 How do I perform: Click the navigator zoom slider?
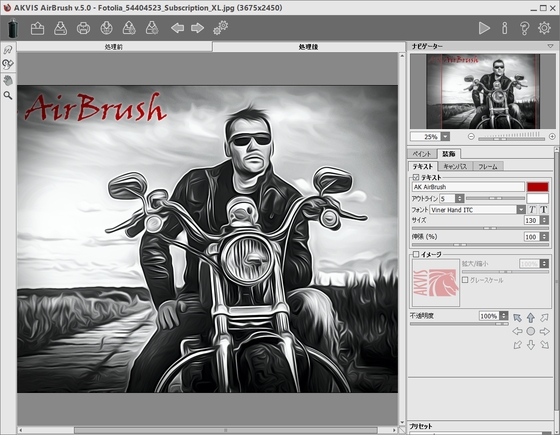pyautogui.click(x=511, y=138)
